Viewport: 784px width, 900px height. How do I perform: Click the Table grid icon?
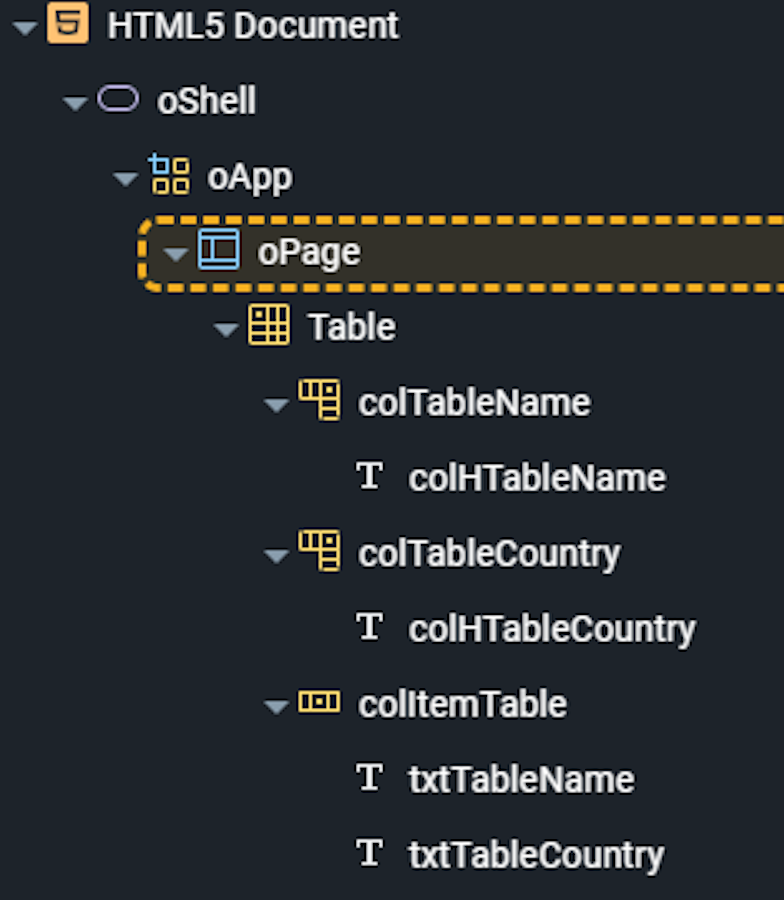[269, 325]
